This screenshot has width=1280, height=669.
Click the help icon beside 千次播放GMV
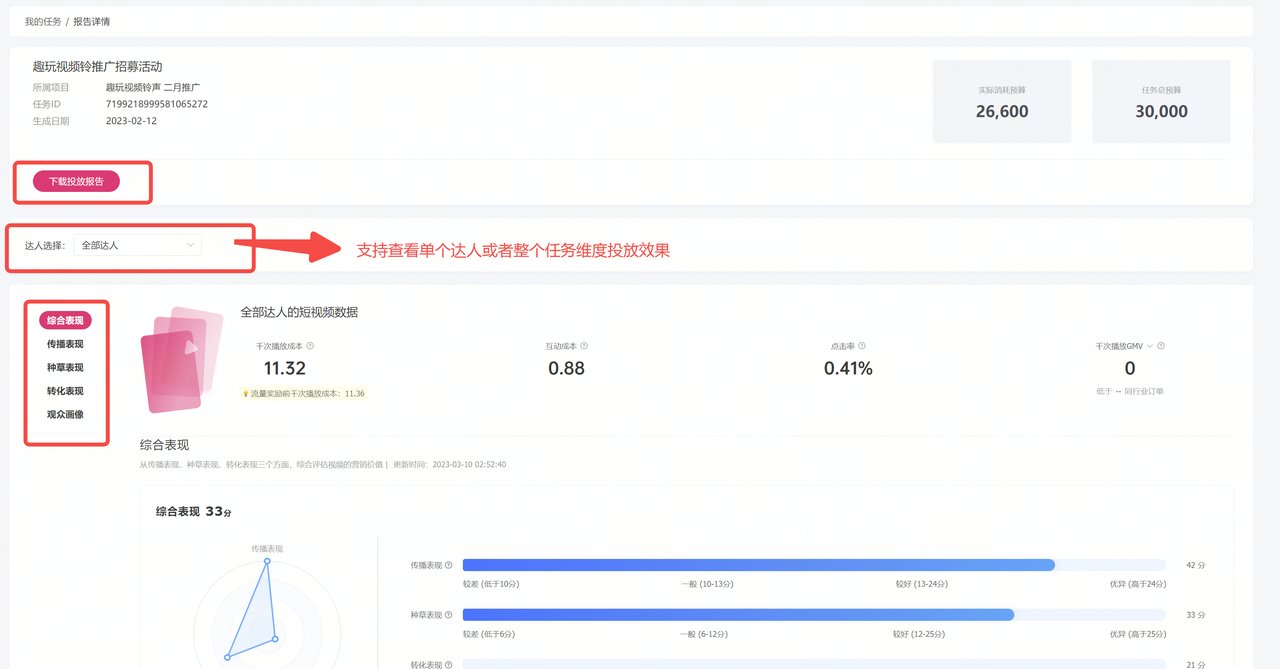click(x=1161, y=346)
